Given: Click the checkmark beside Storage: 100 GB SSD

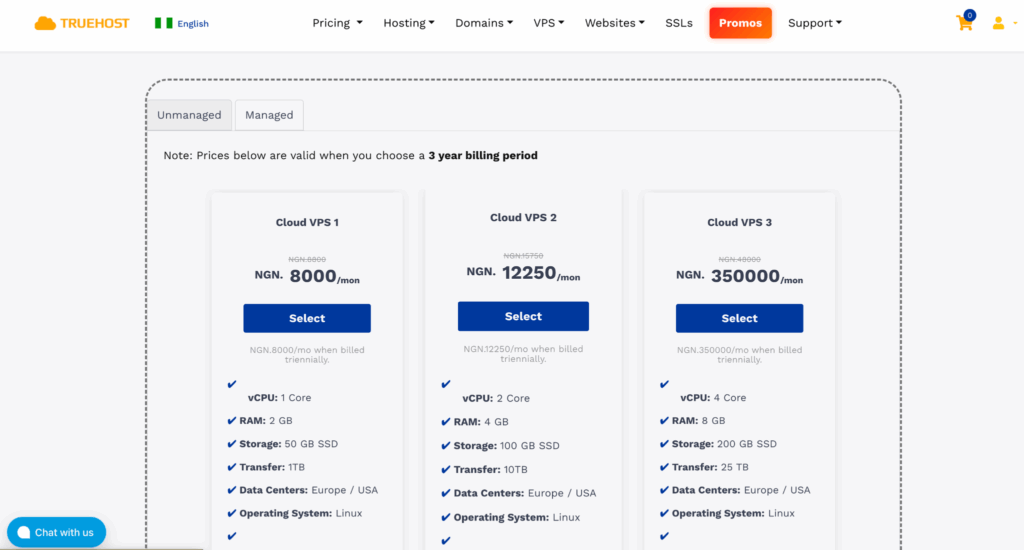Looking at the screenshot, I should (x=445, y=446).
